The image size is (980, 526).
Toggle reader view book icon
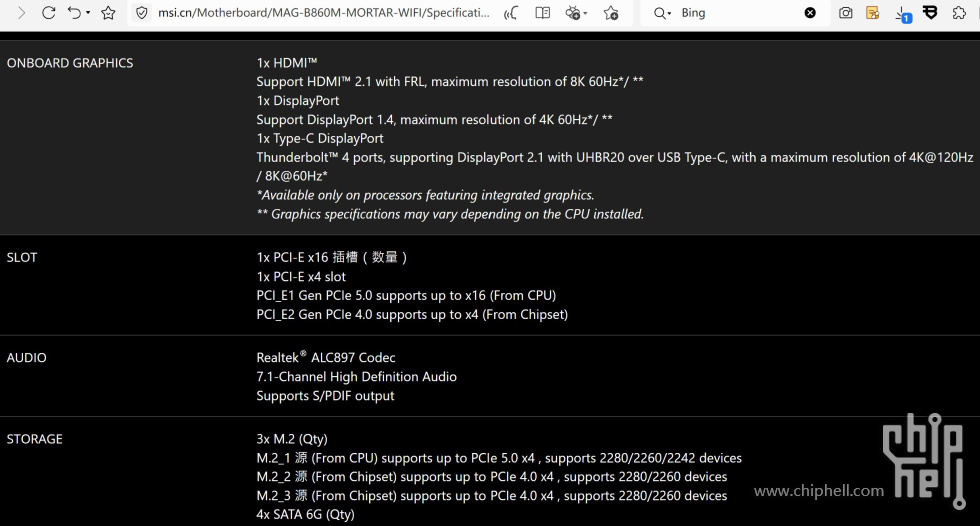(542, 13)
